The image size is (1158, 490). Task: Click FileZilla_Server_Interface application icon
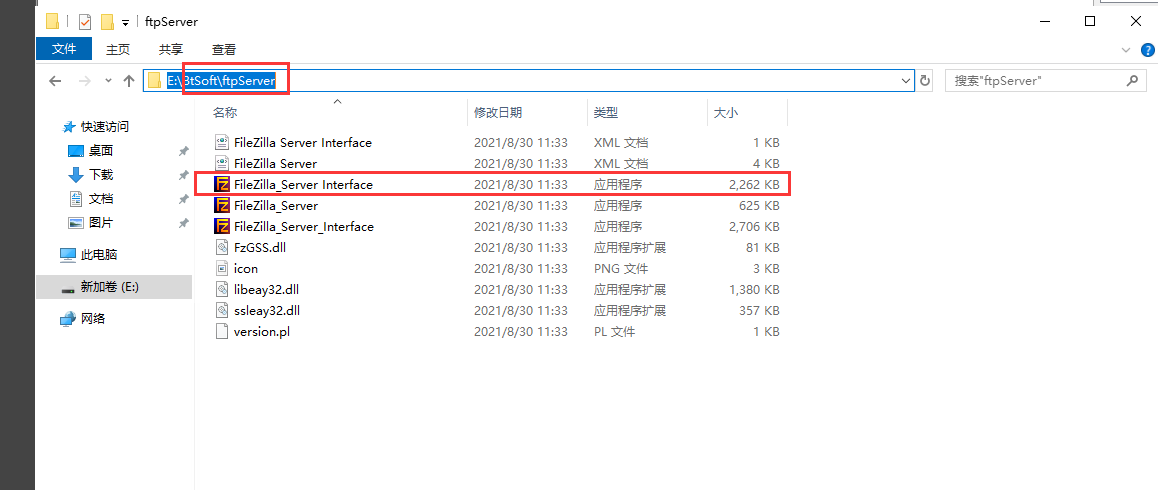click(x=222, y=226)
